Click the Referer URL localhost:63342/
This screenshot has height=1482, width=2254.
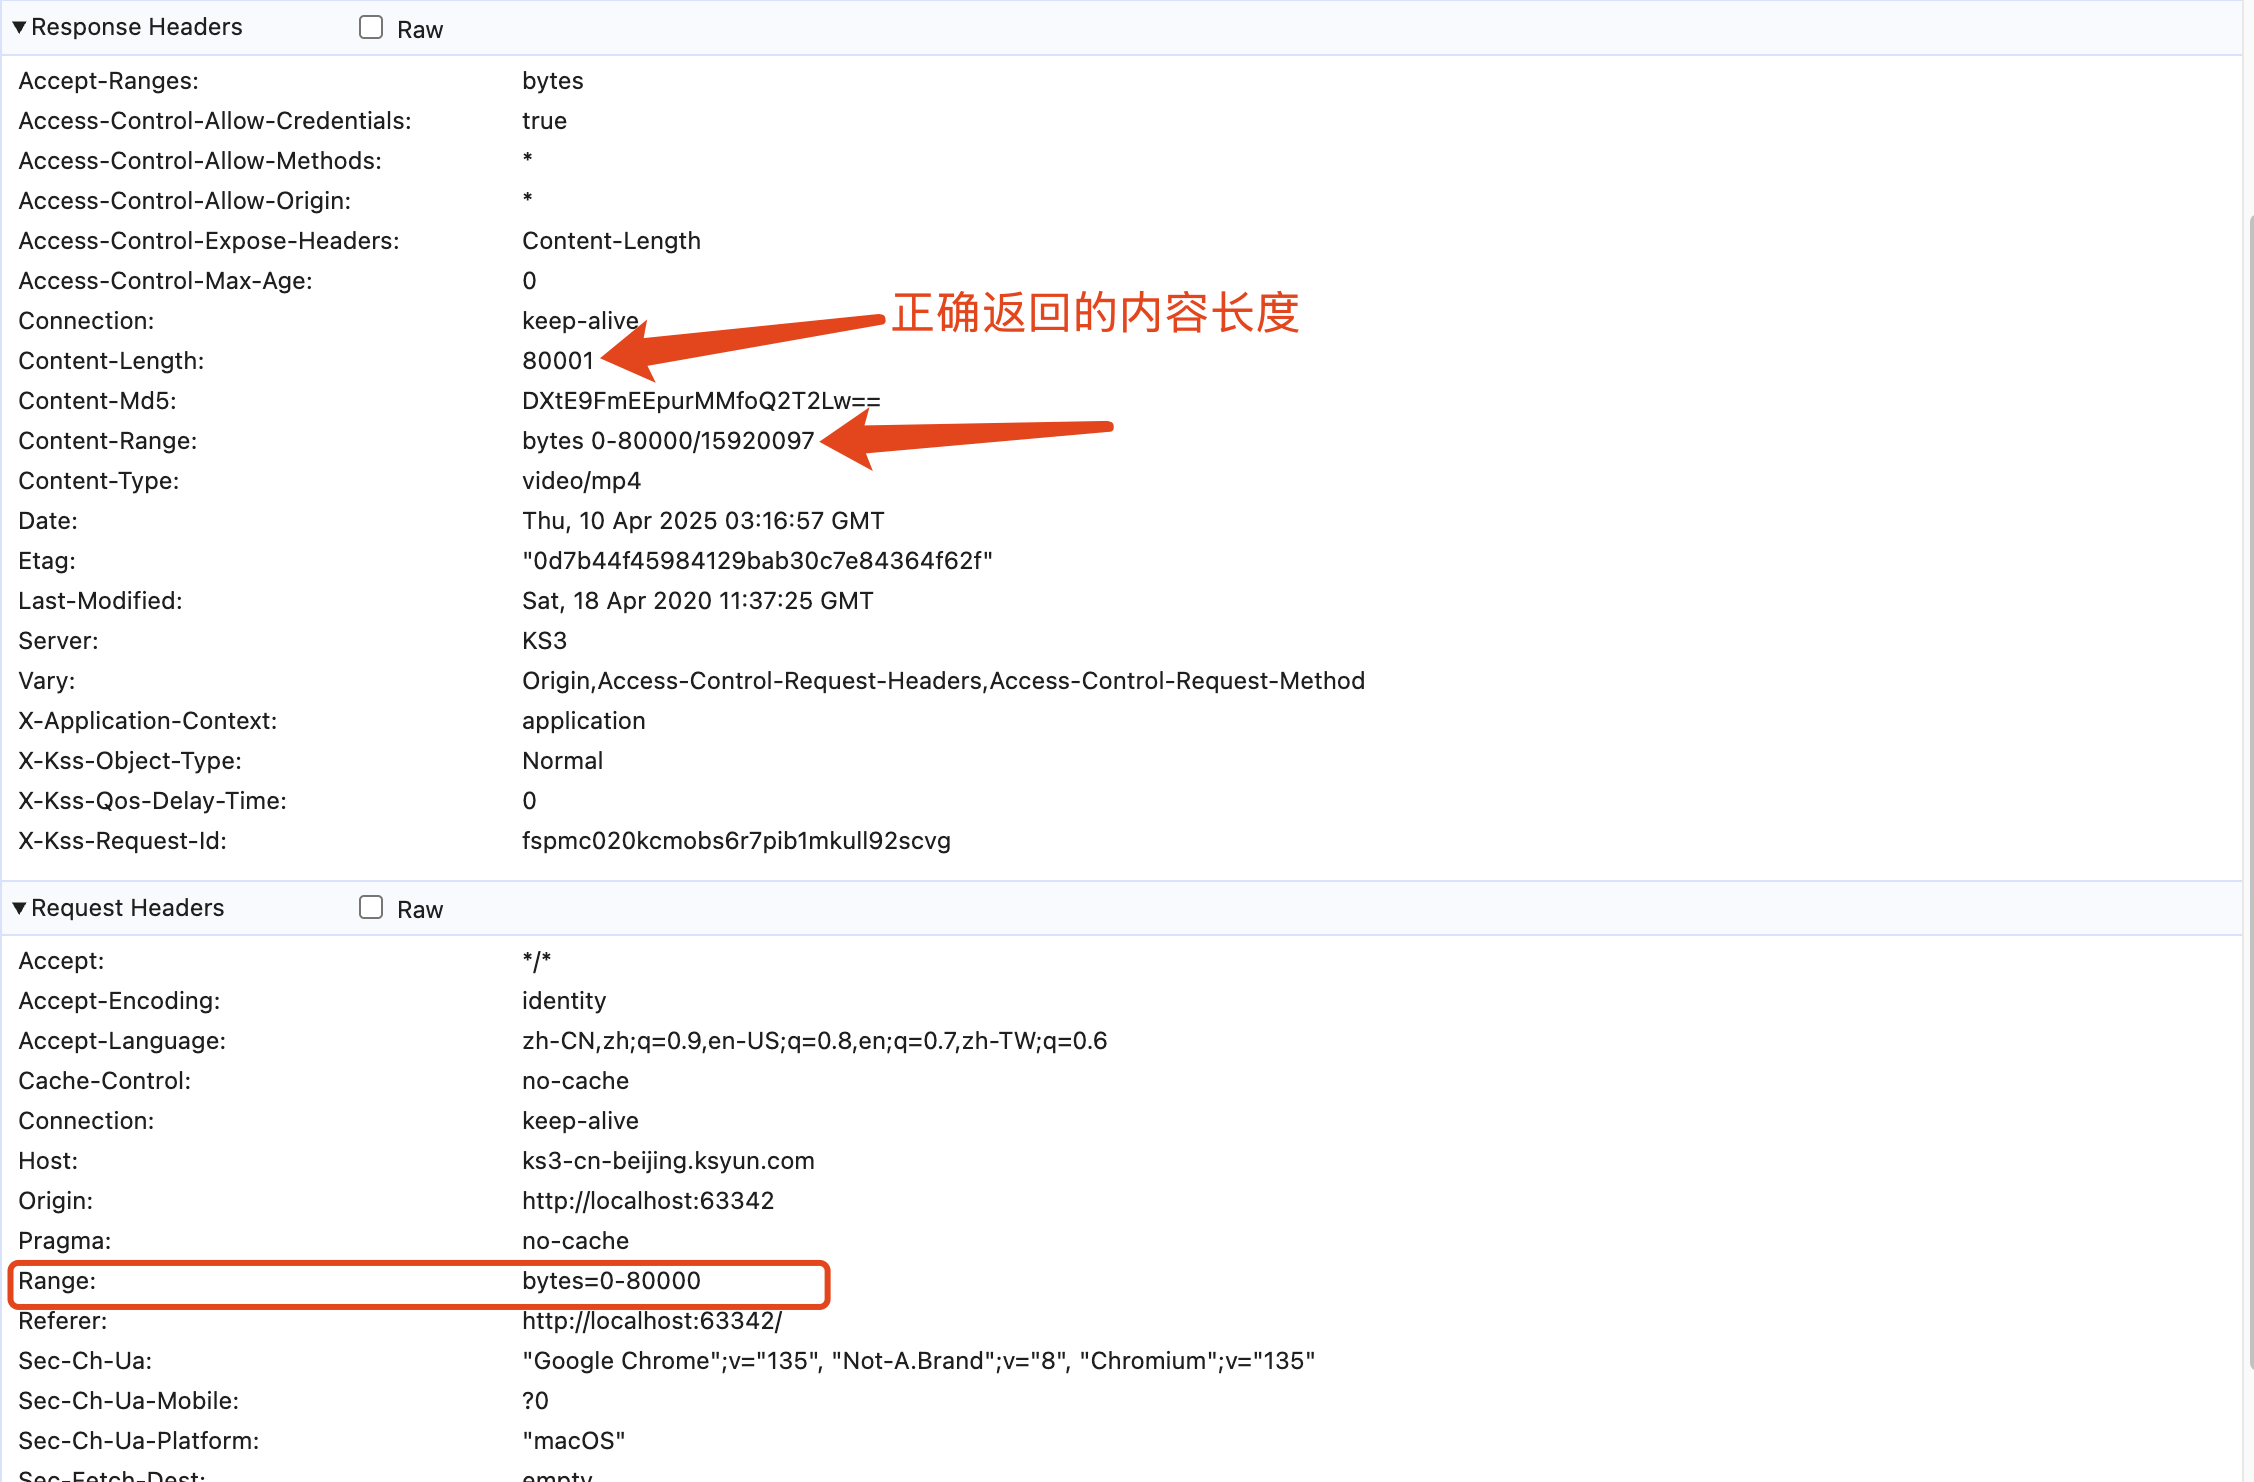coord(651,1321)
